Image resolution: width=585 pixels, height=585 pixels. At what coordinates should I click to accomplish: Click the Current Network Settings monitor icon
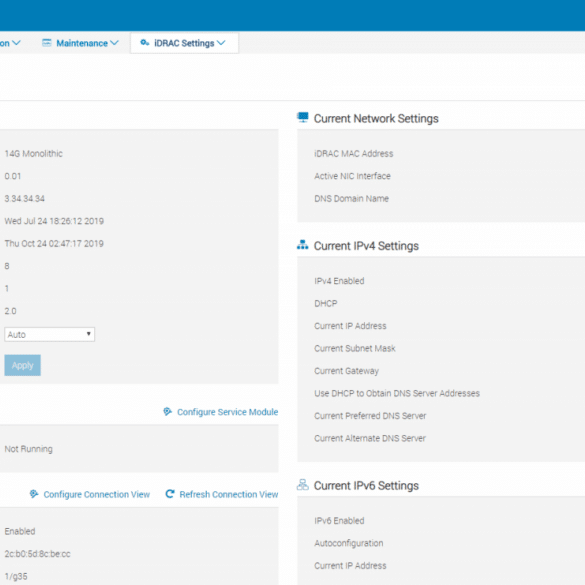(303, 118)
